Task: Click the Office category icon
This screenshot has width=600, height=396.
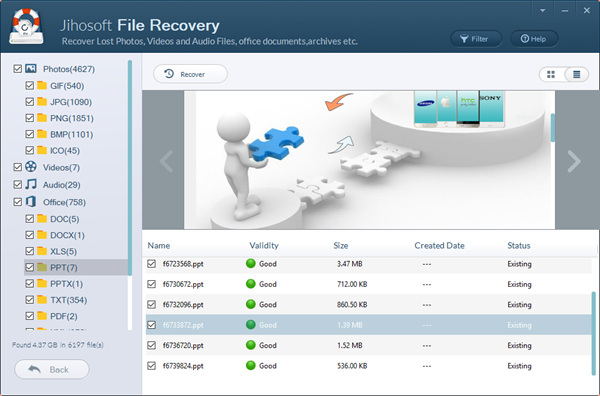Action: (31, 202)
